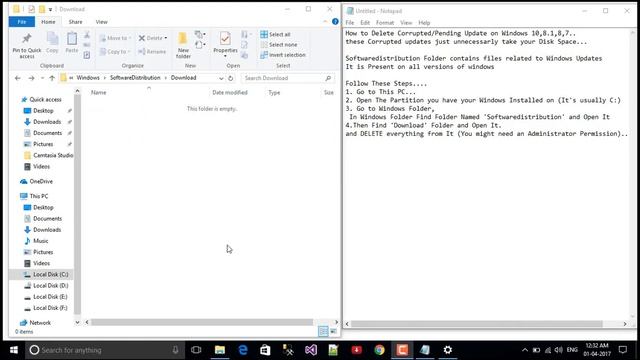
Task: Open Google Chrome from the taskbar
Action: point(380,350)
